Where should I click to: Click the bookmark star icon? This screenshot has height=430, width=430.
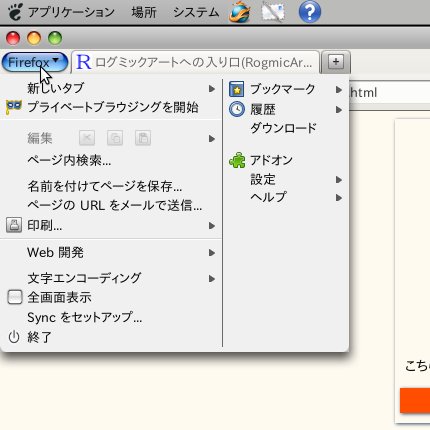pyautogui.click(x=237, y=89)
